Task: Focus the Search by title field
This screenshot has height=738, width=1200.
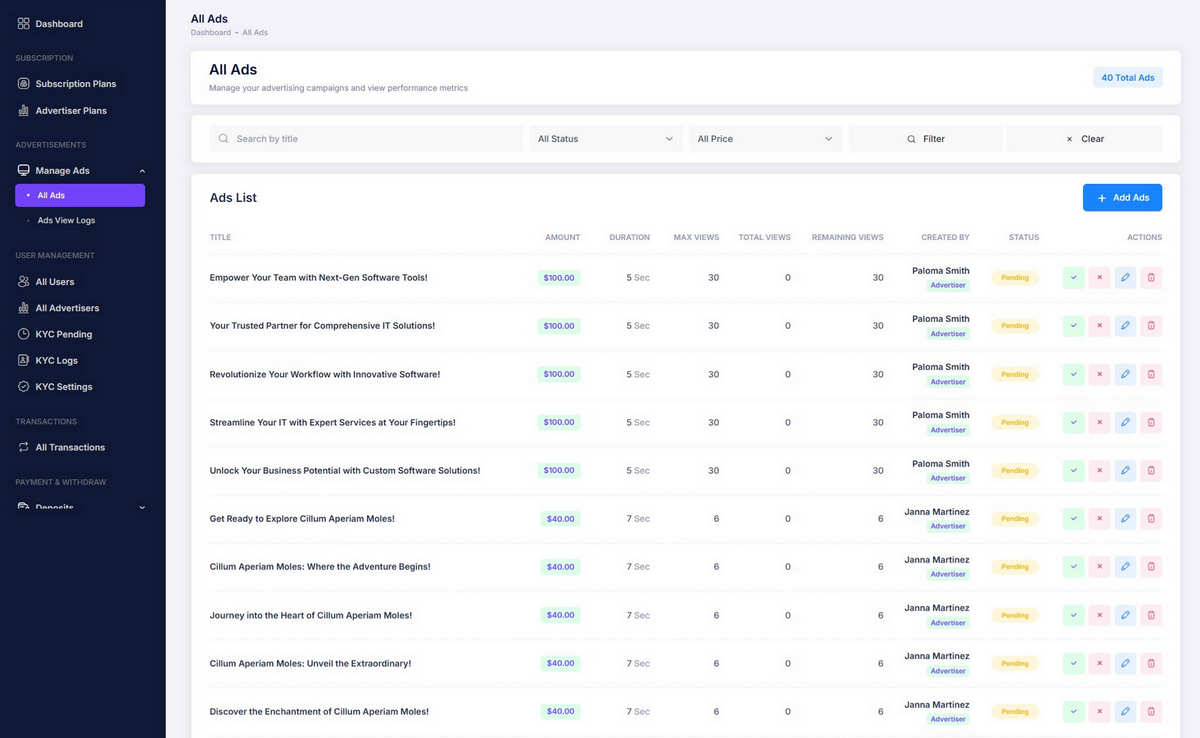Action: click(x=366, y=139)
